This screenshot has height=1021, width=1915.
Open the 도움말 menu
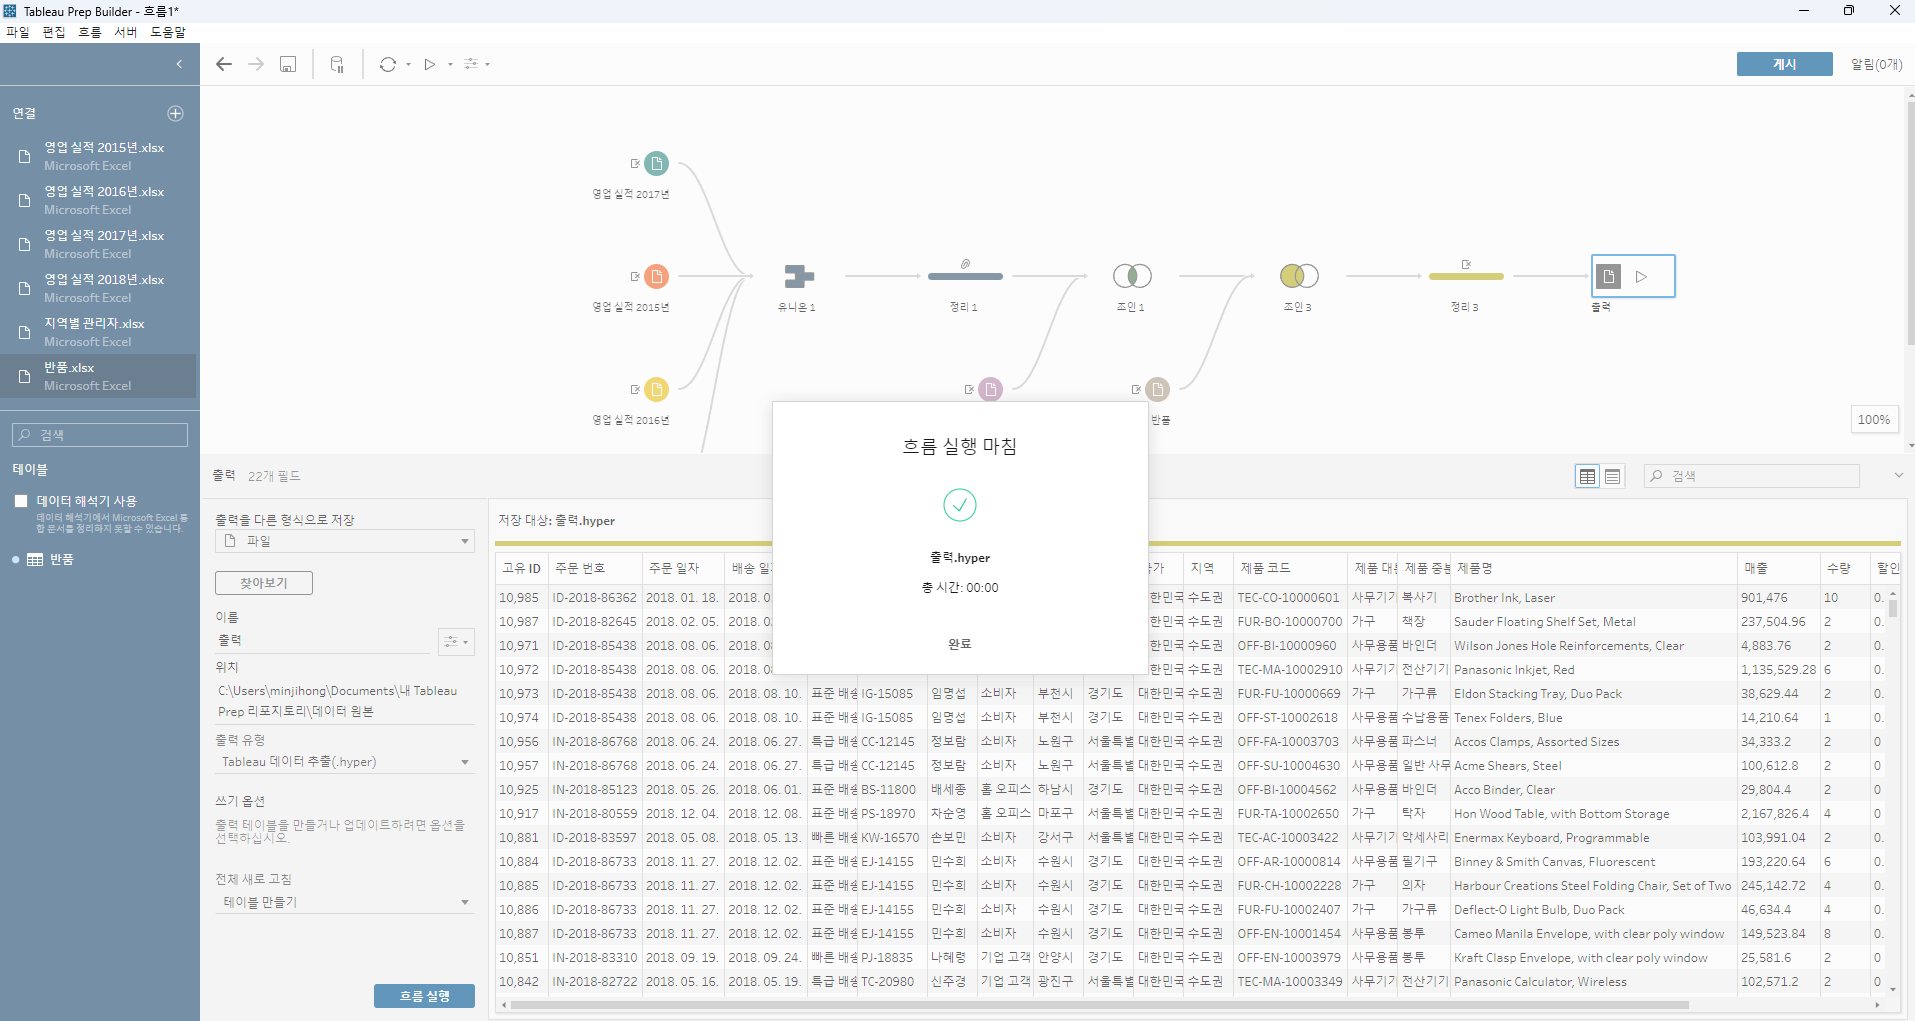coord(168,32)
